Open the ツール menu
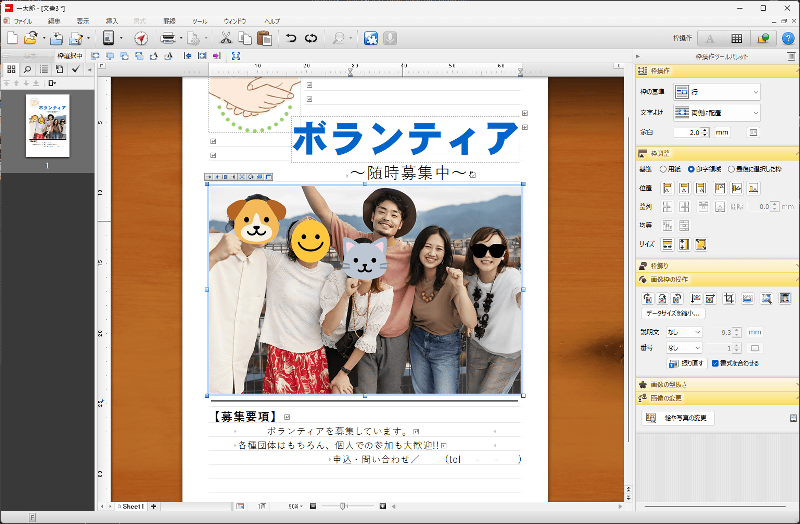The height and width of the screenshot is (524, 800). pyautogui.click(x=200, y=20)
